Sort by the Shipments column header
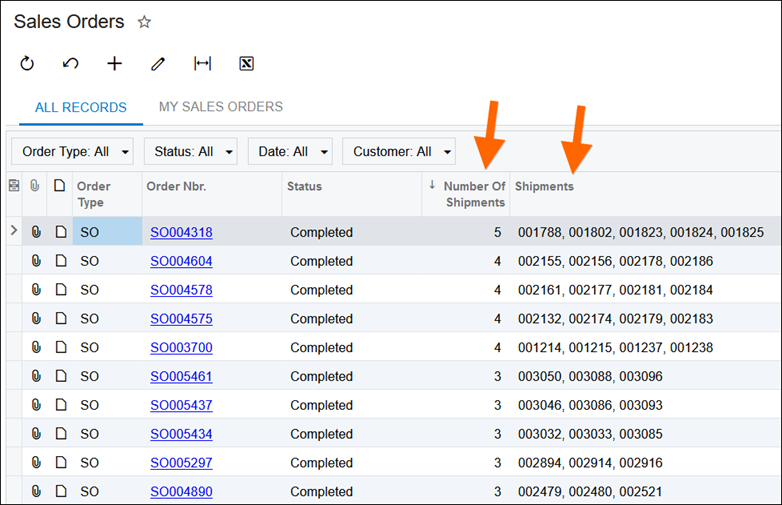 646,194
